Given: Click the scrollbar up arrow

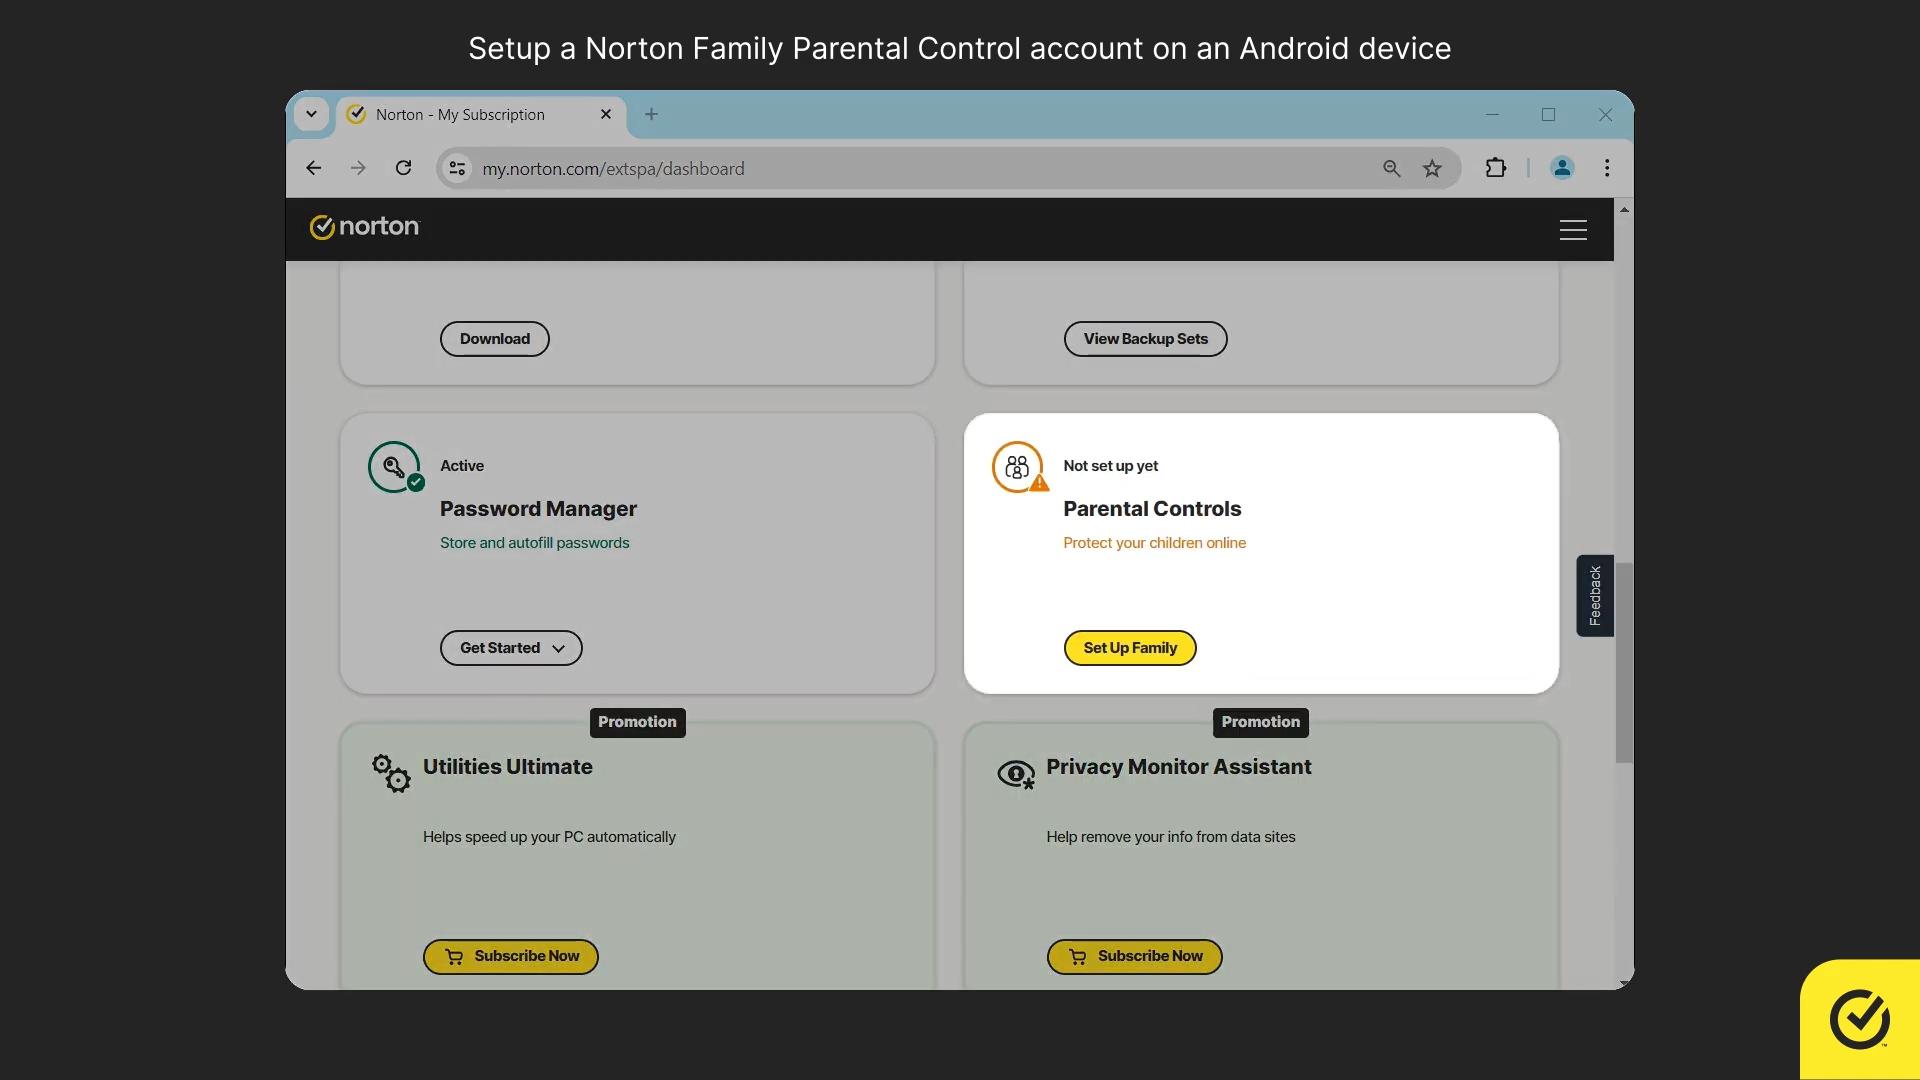Looking at the screenshot, I should 1624,210.
